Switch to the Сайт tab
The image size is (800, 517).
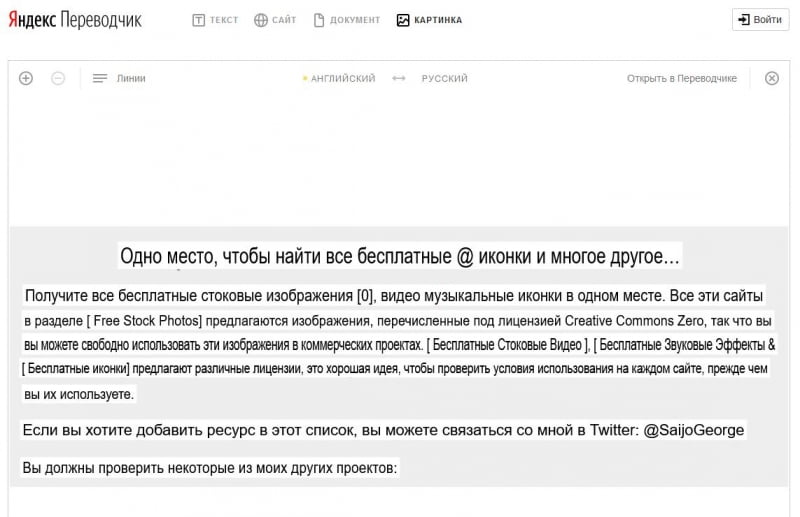(275, 20)
